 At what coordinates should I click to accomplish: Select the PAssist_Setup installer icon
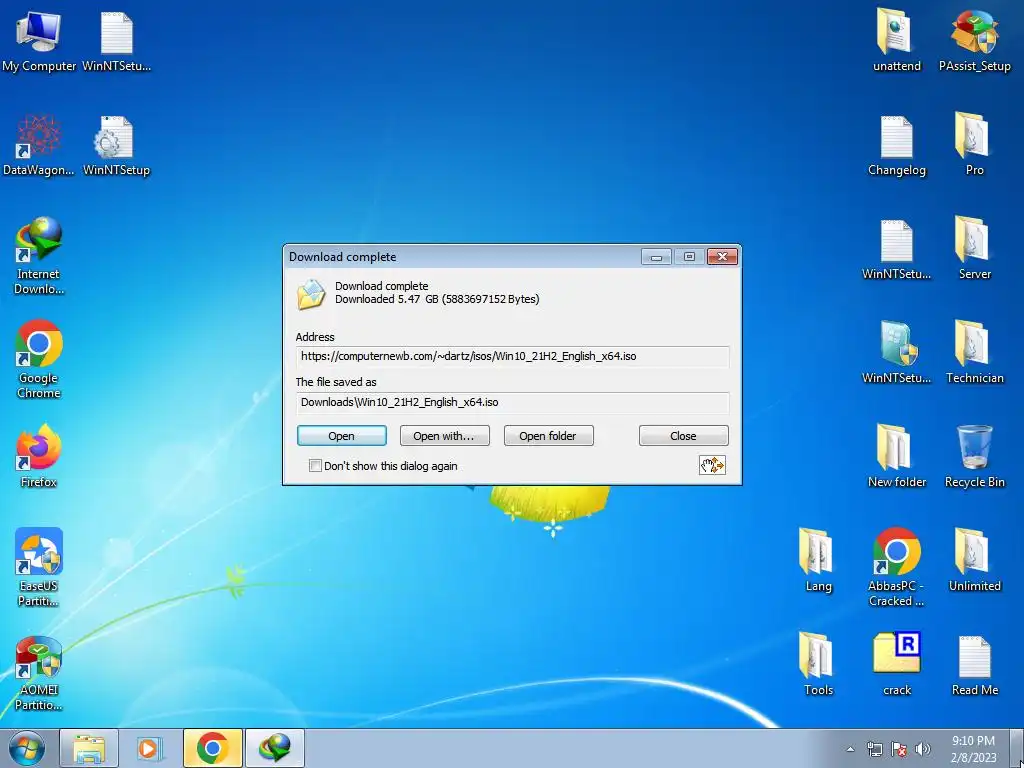974,40
